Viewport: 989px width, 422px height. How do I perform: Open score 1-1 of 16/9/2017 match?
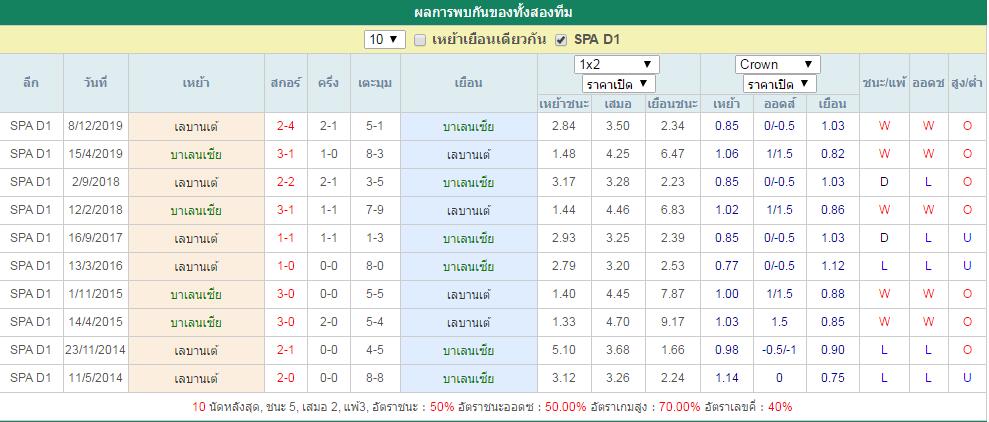tap(285, 238)
